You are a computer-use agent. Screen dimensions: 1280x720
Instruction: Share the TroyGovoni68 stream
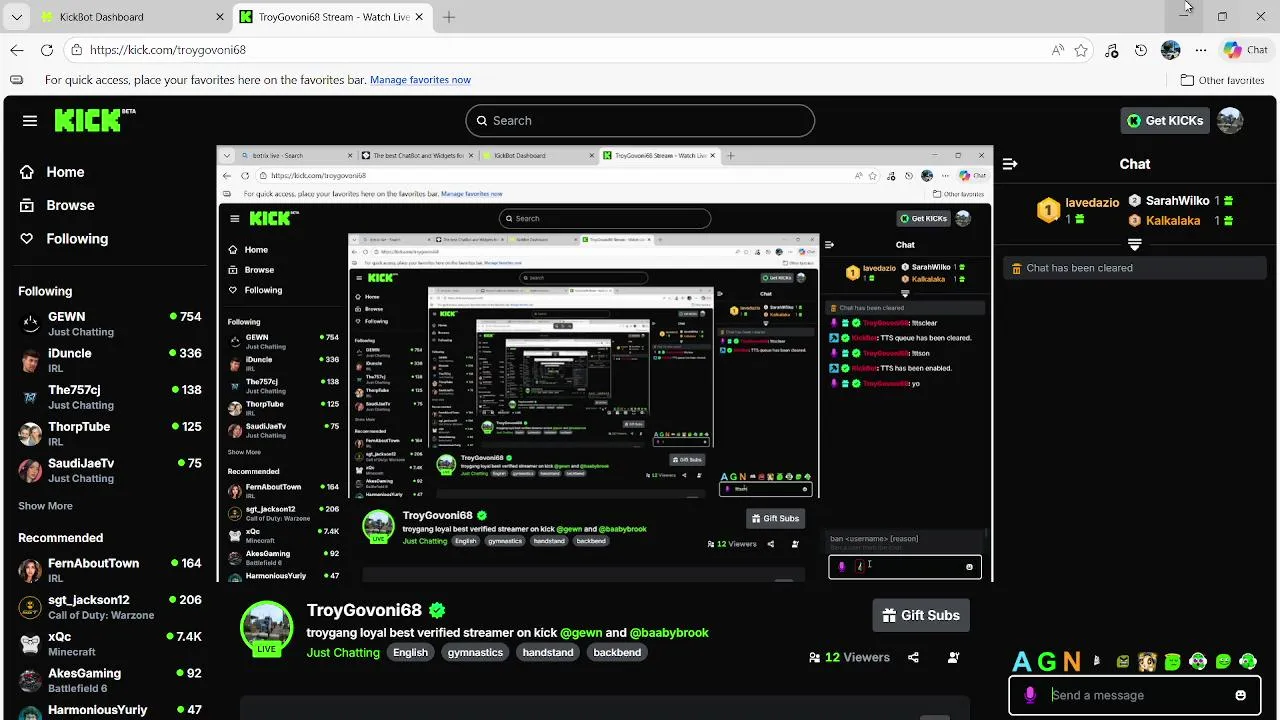point(913,657)
